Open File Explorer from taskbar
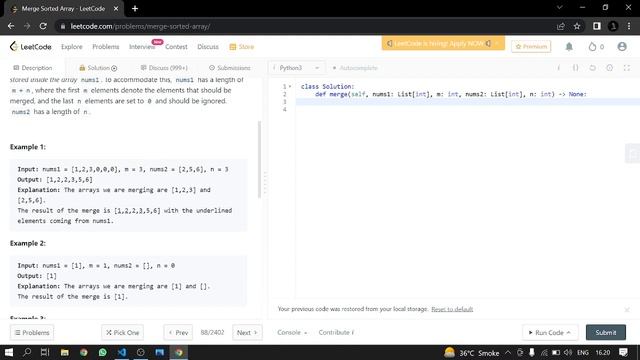The height and width of the screenshot is (360, 640). click(x=64, y=352)
